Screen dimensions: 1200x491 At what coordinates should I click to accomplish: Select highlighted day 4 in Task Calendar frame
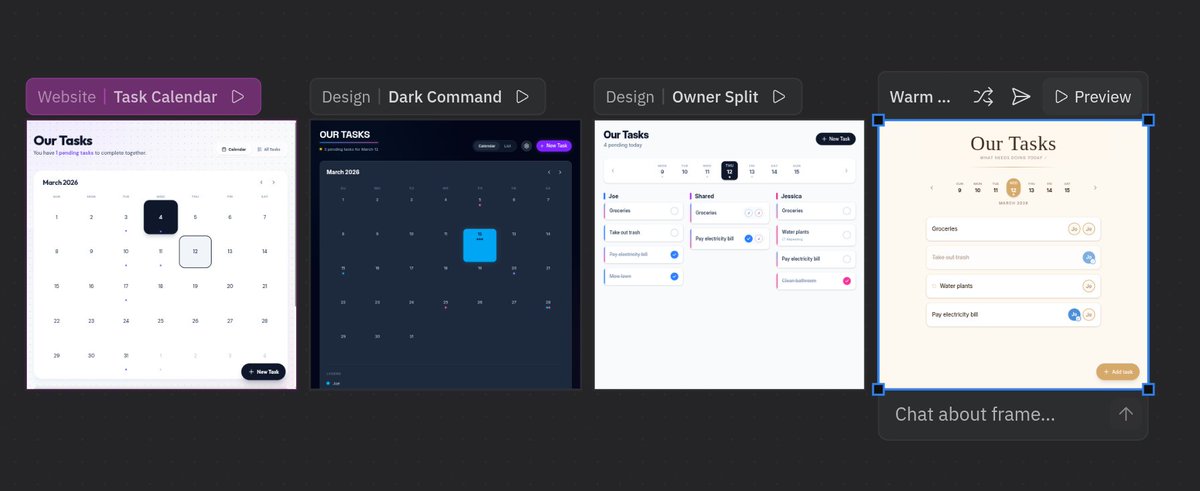tap(160, 217)
